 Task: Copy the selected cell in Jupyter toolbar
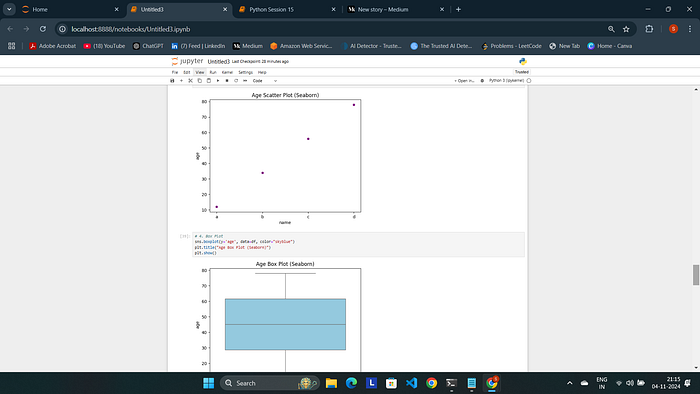point(200,81)
